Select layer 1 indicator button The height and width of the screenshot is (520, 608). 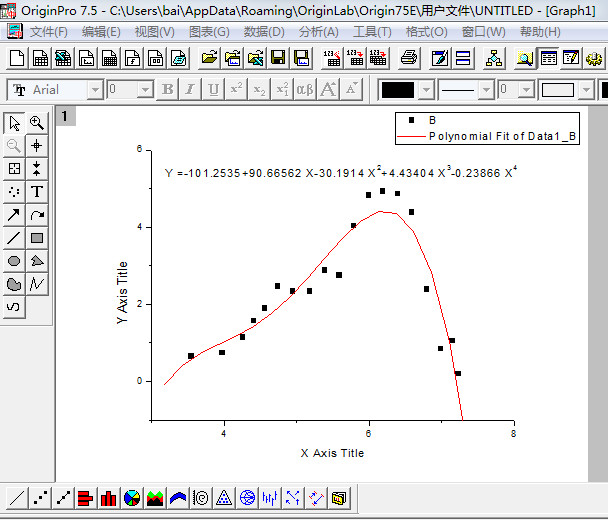click(65, 116)
